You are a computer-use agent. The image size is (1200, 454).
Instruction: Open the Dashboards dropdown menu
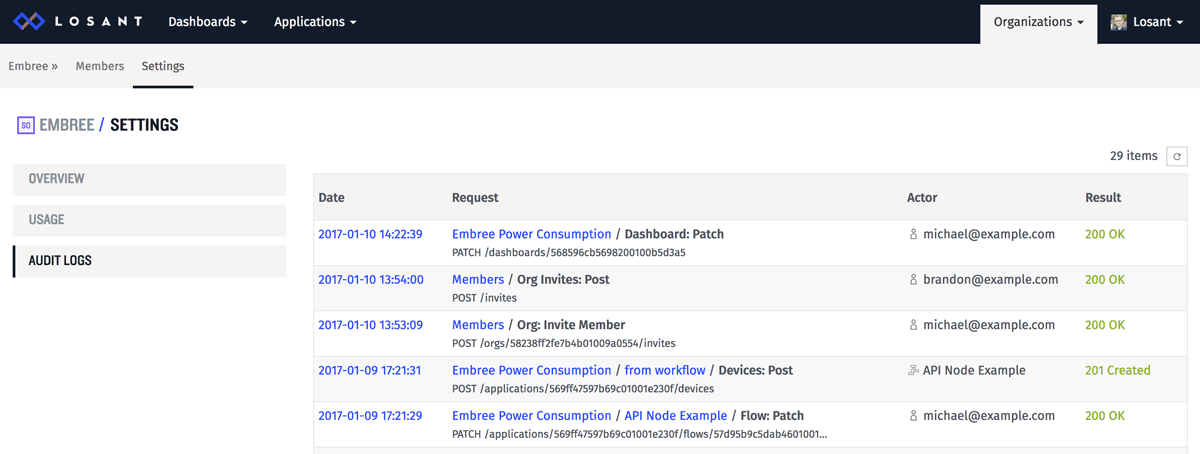[x=208, y=22]
